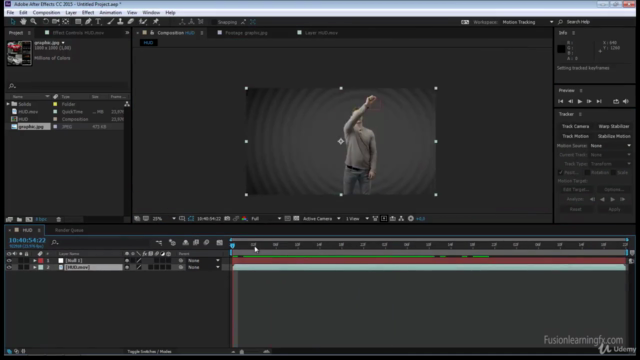Expand the Solids folder in Project
Viewport: 640px width, 360px height.
tap(8, 104)
